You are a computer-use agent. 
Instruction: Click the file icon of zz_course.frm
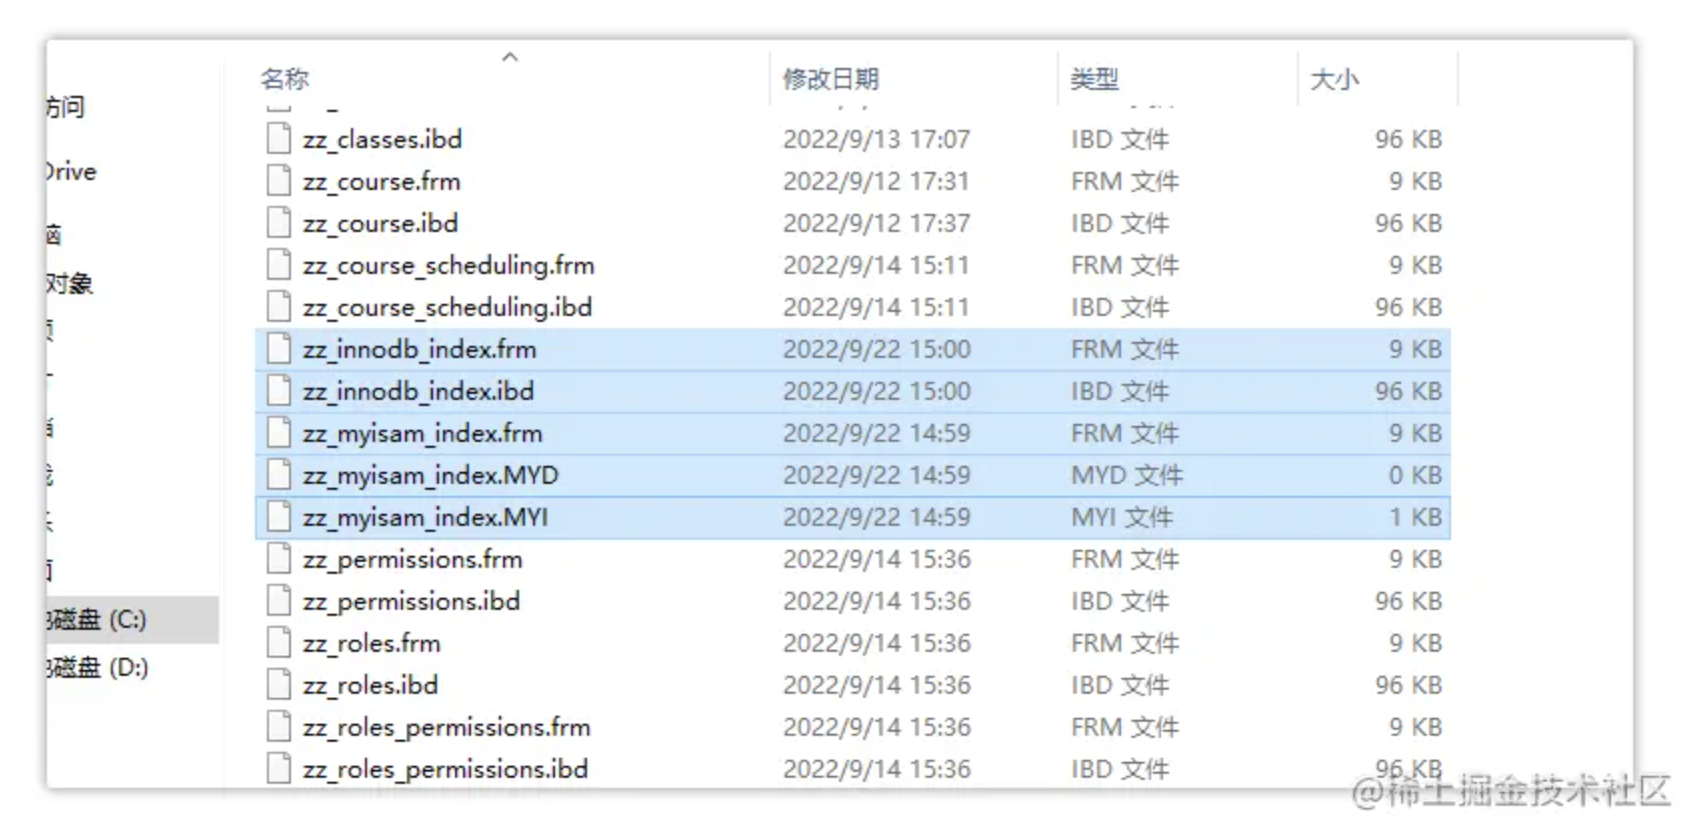coord(279,180)
